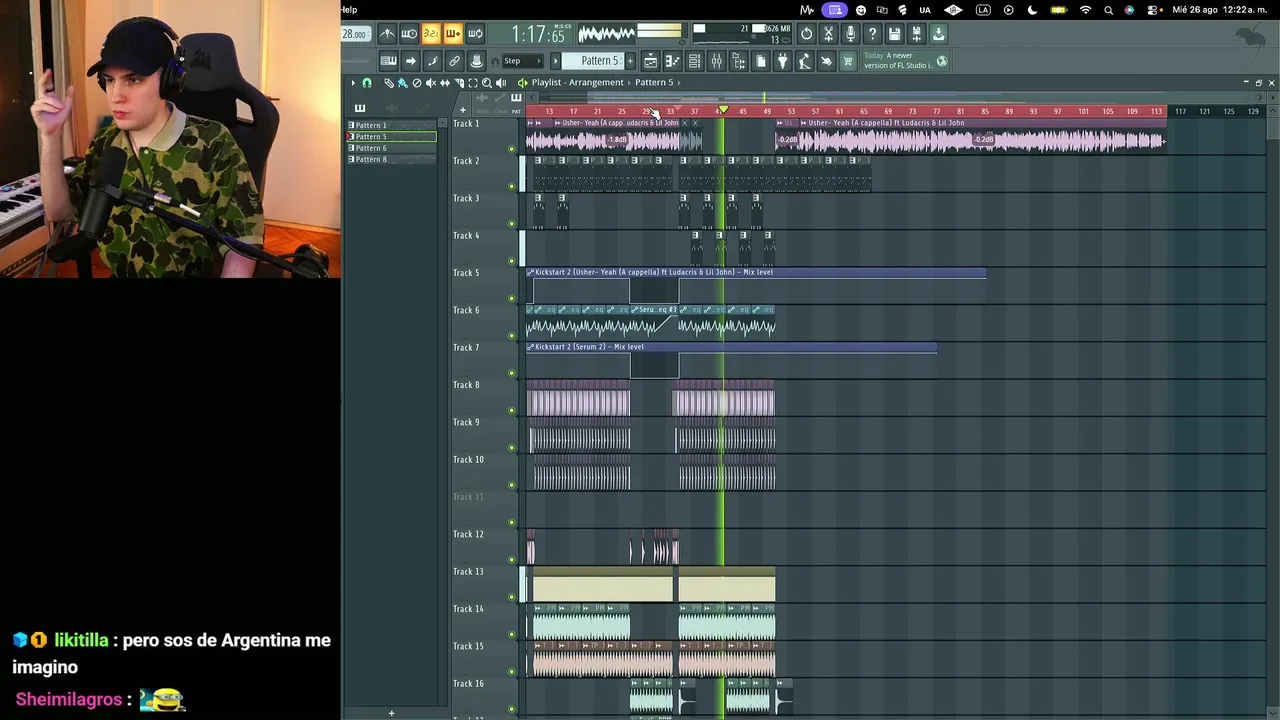Mute Track 5 with its green dot
The width and height of the screenshot is (1280, 720).
[x=512, y=298]
